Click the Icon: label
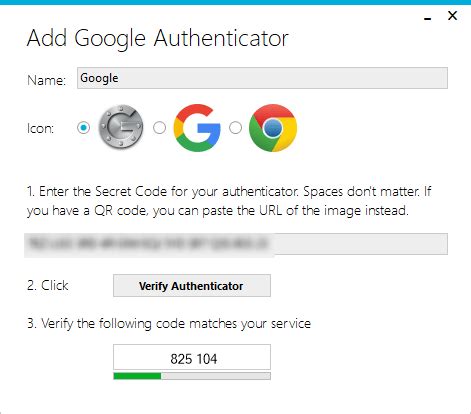Screen dimensions: 471x414 click(x=40, y=128)
